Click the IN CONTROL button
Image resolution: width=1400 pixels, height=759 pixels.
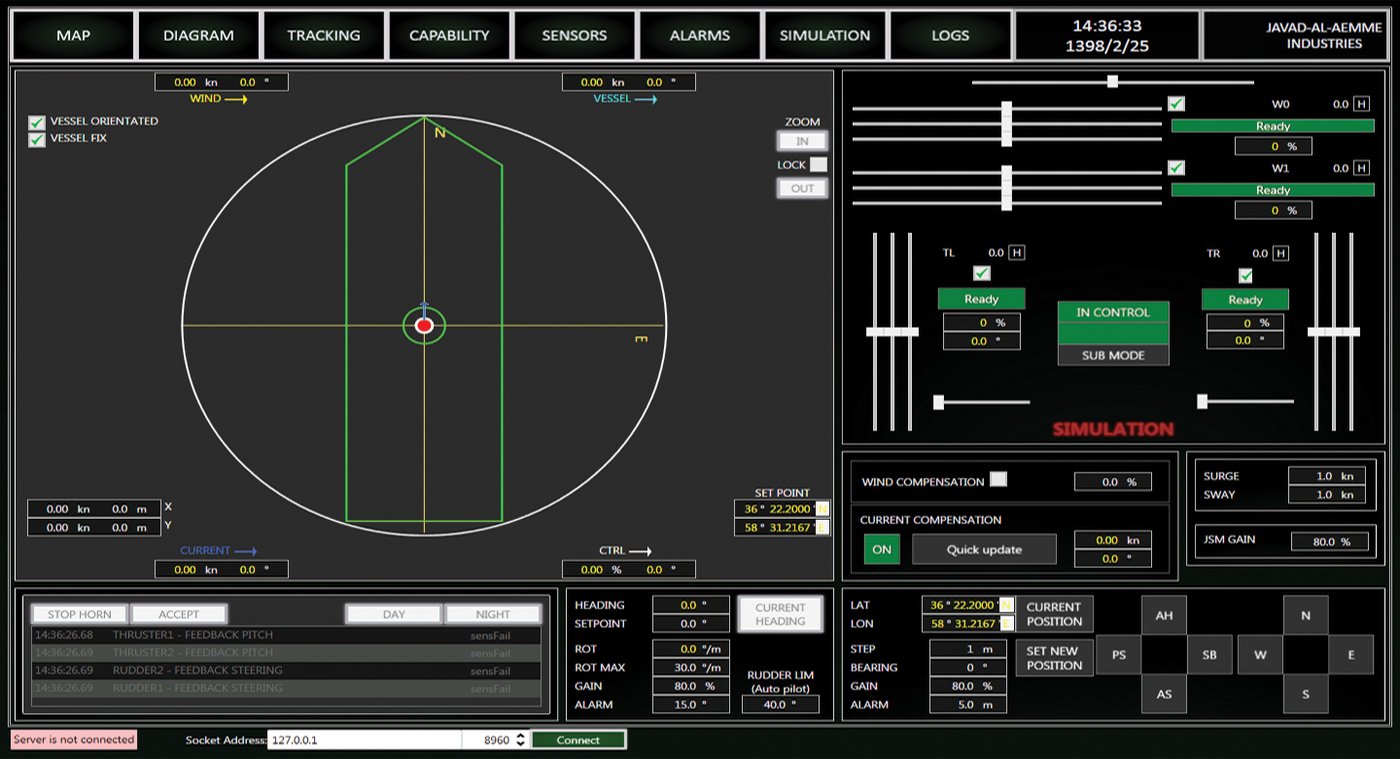click(x=1113, y=312)
